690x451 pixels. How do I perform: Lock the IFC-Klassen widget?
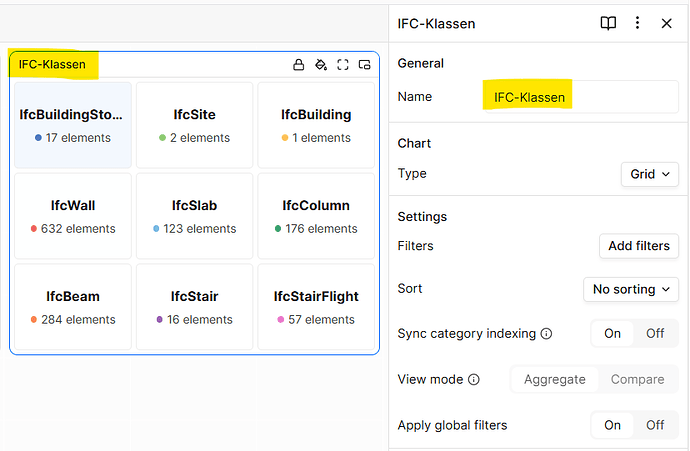click(299, 65)
